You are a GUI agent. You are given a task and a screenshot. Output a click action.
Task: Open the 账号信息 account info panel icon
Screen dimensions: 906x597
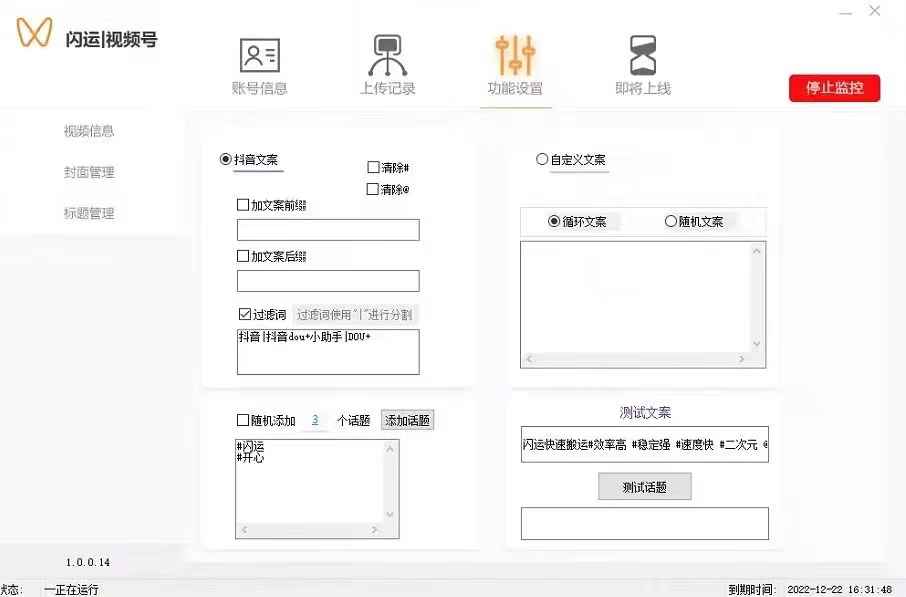click(x=259, y=55)
